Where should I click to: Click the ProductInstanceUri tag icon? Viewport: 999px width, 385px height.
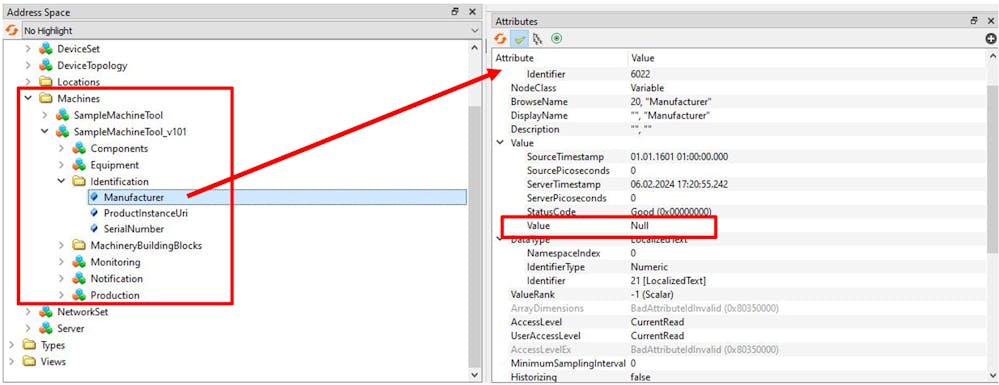coord(94,213)
